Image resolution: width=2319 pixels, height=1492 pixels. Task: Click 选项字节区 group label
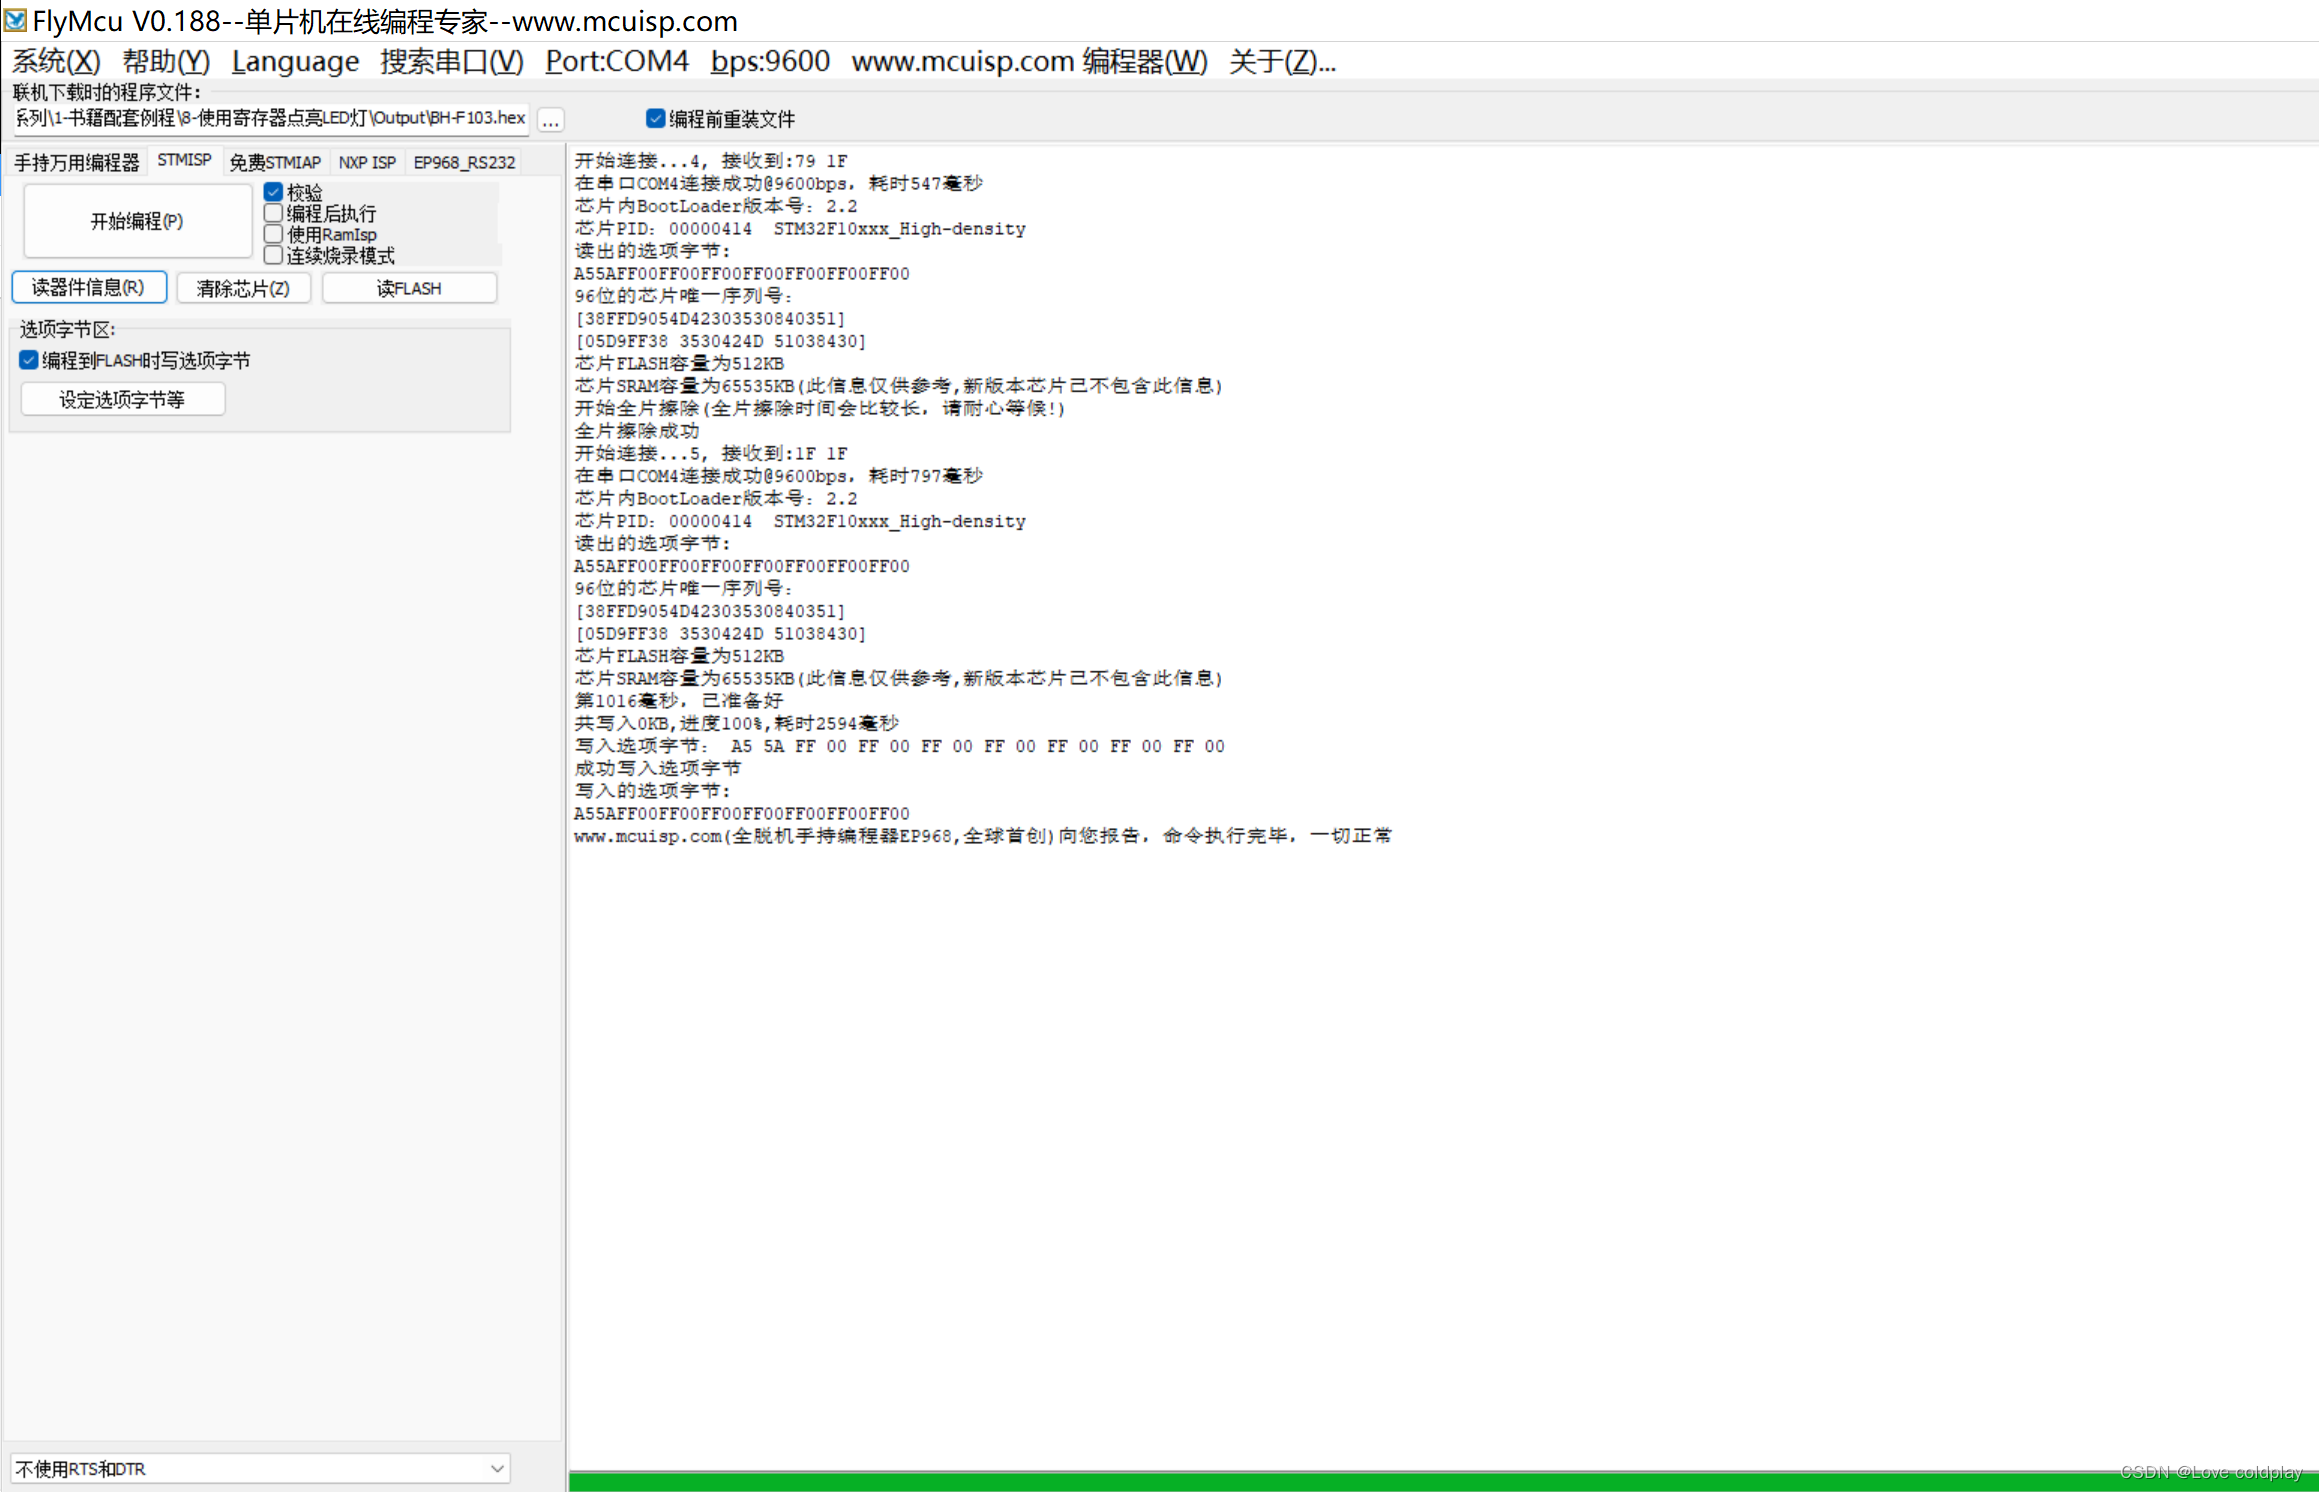68,329
